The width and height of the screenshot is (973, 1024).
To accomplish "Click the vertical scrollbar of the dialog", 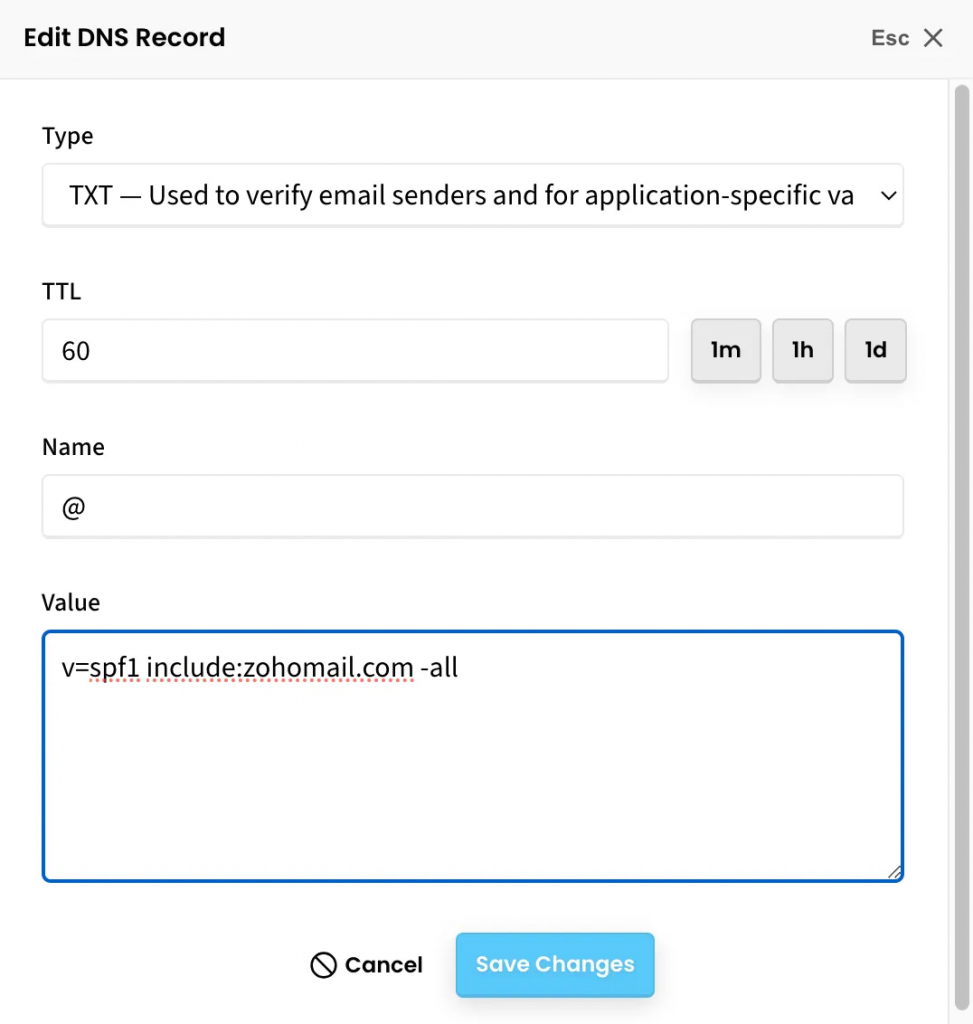I will click(x=960, y=500).
